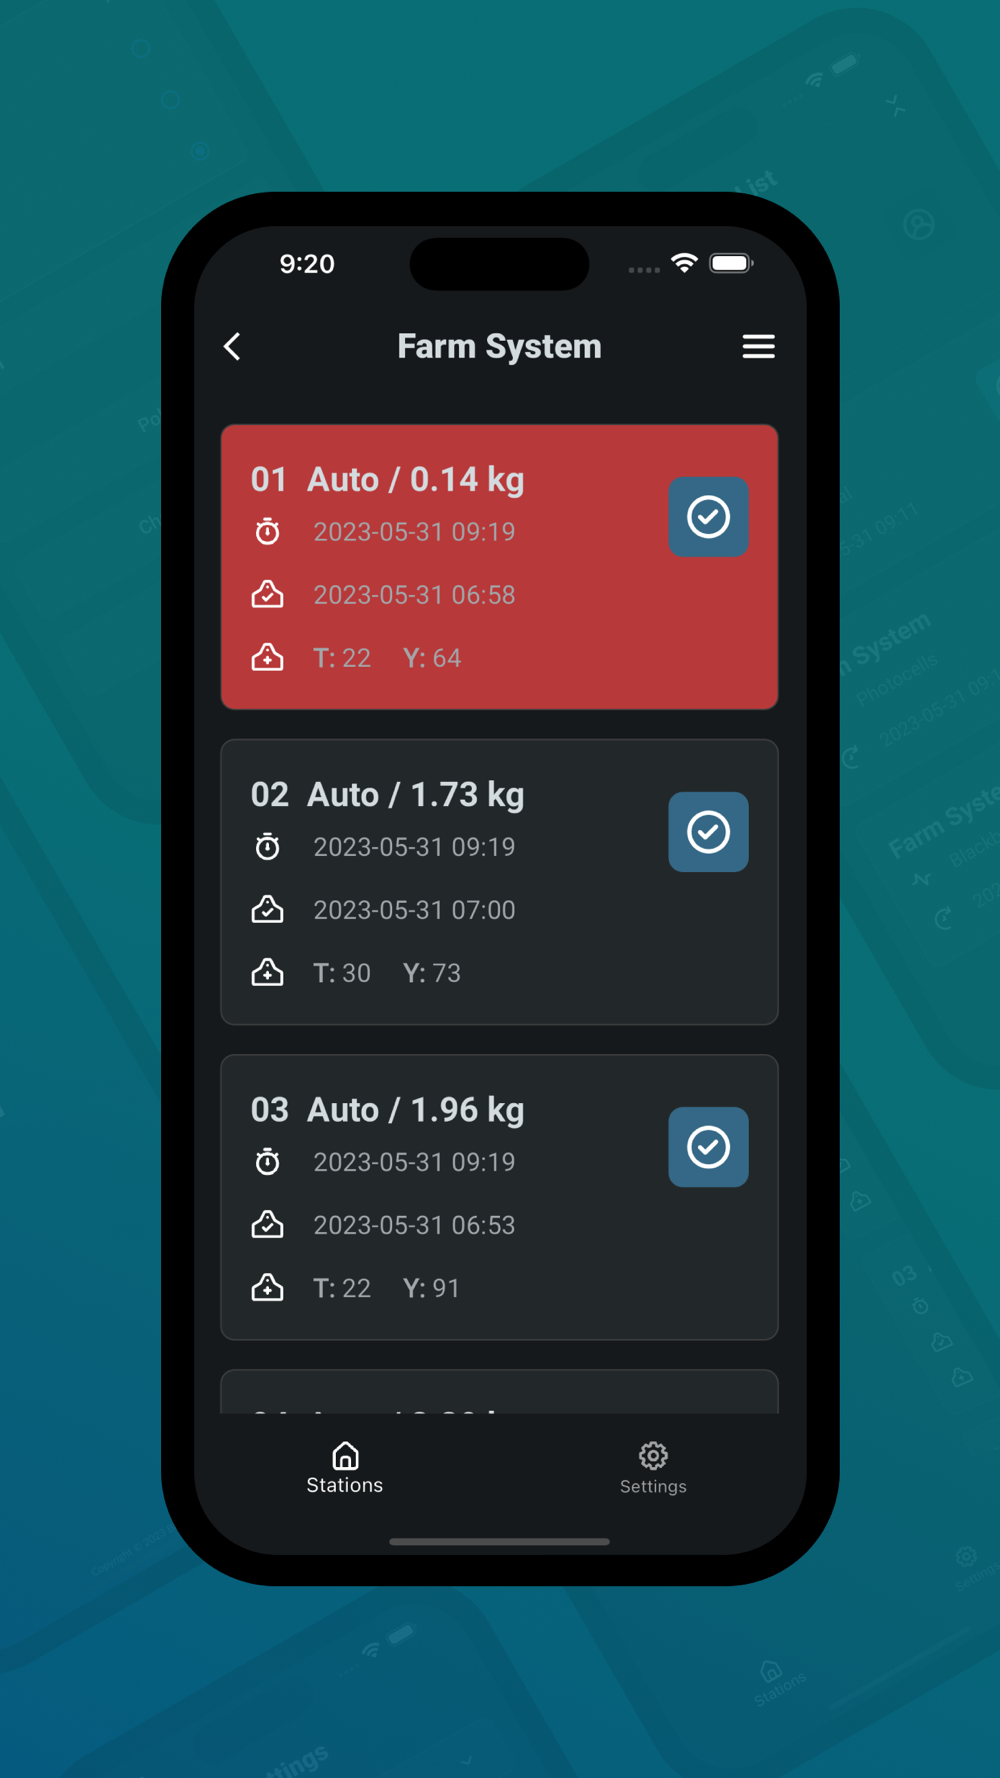Tap the WiFi status icon
The width and height of the screenshot is (1000, 1778).
(x=684, y=263)
